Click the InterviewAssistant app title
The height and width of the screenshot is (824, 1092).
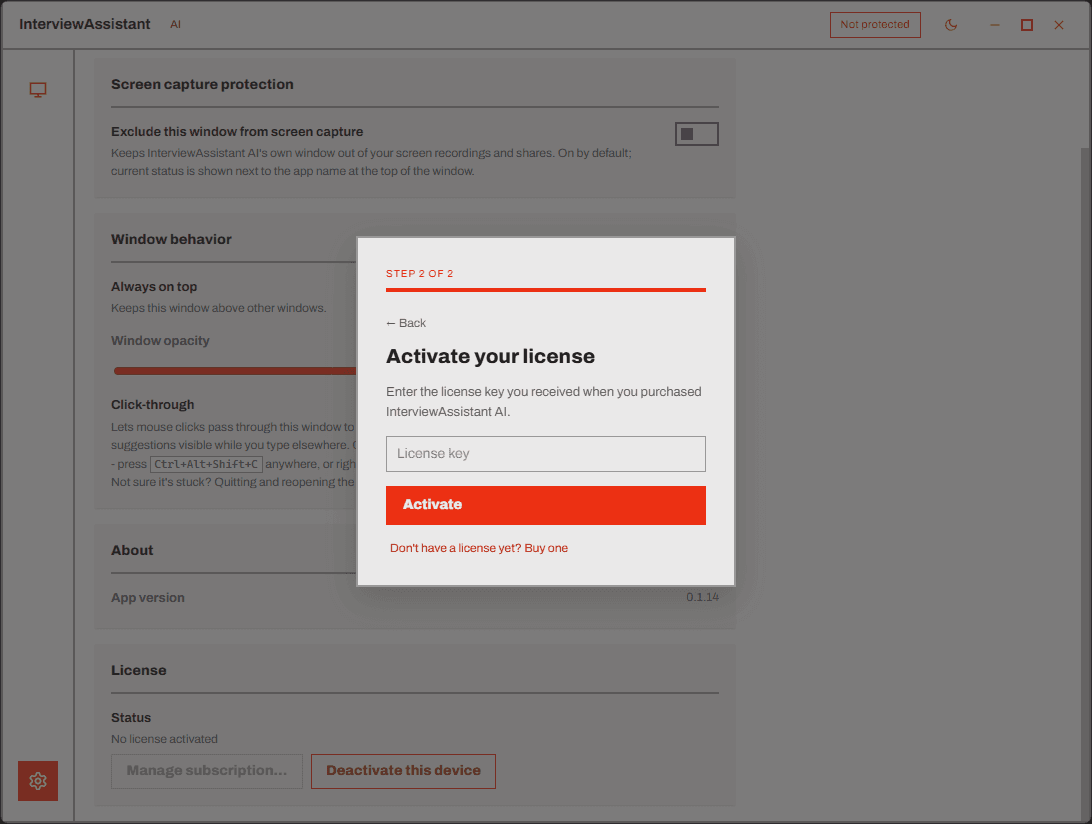coord(84,24)
